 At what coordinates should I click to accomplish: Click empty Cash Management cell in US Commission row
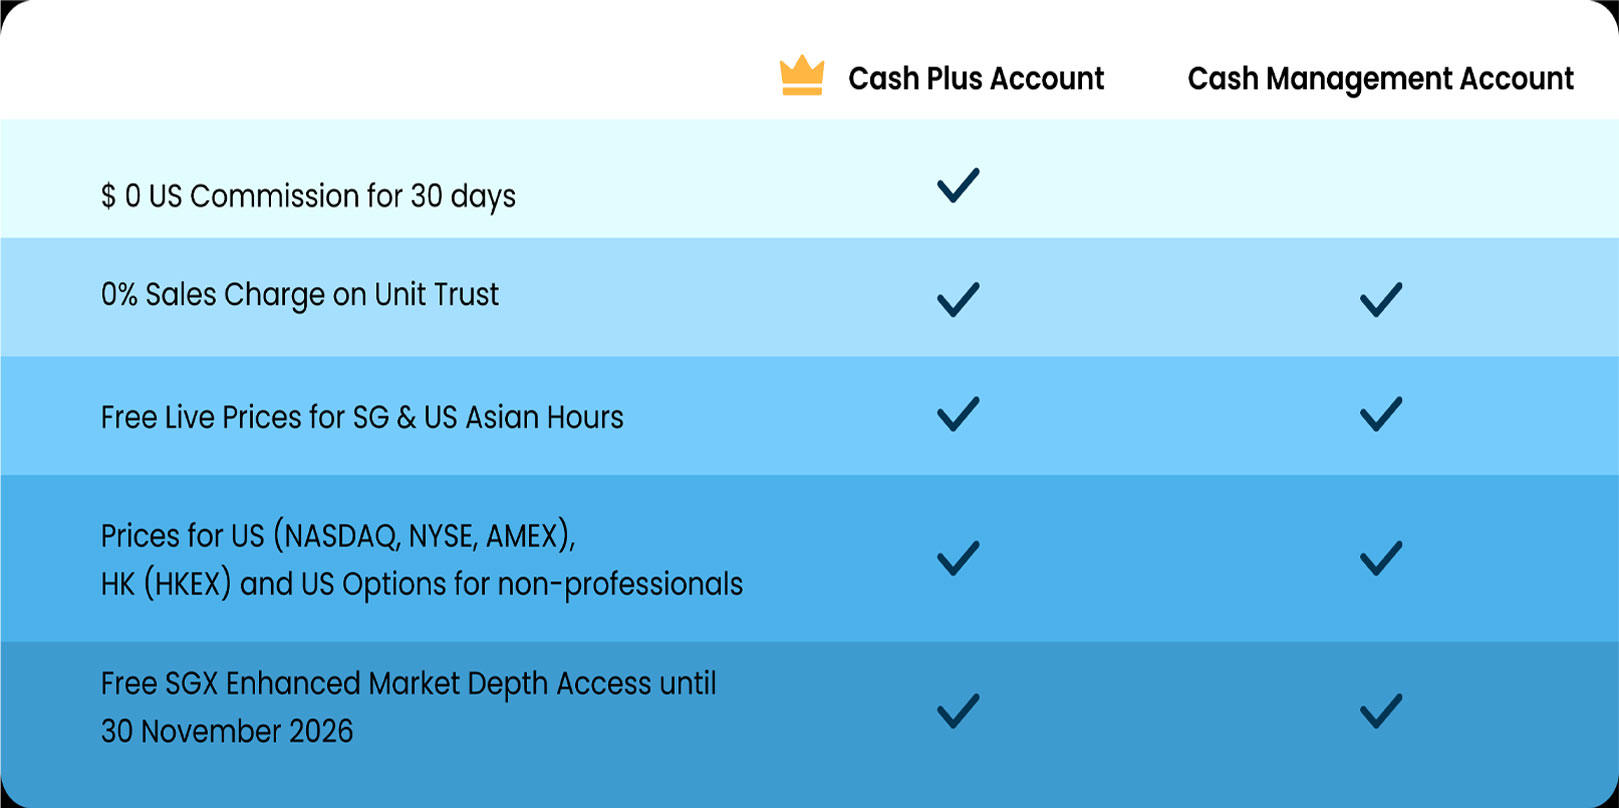pyautogui.click(x=1381, y=185)
